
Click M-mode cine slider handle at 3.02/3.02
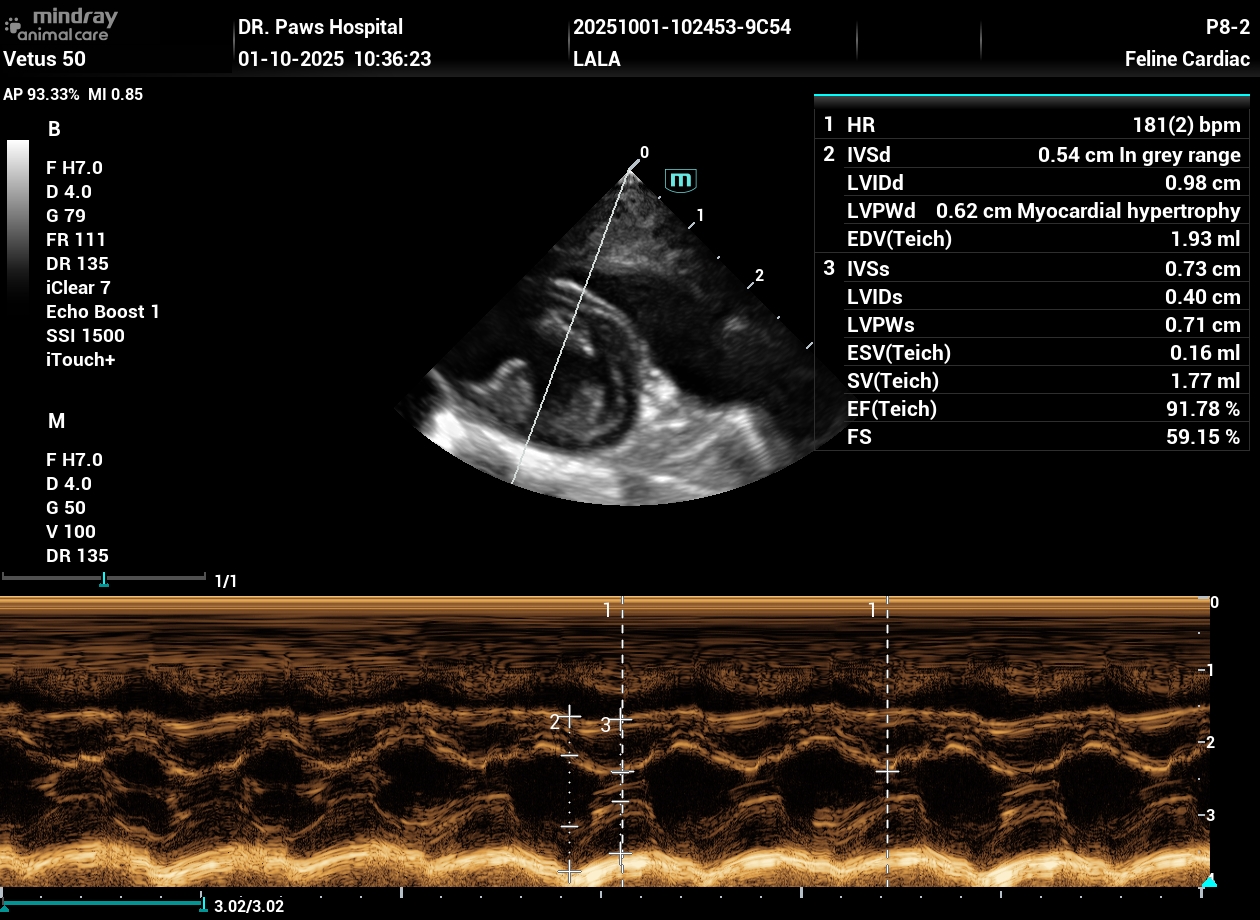[204, 905]
